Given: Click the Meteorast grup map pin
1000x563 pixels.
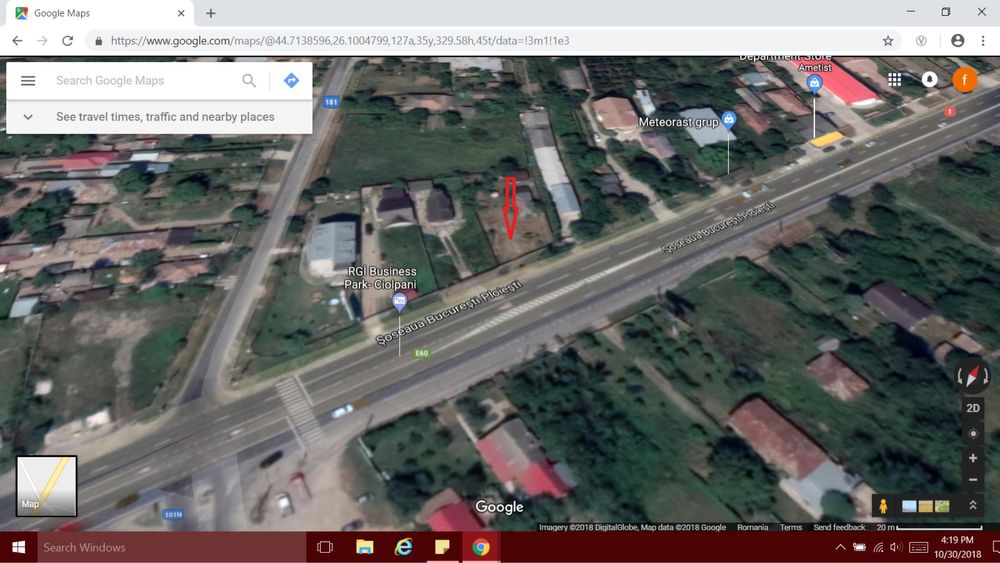Looking at the screenshot, I should tap(728, 119).
